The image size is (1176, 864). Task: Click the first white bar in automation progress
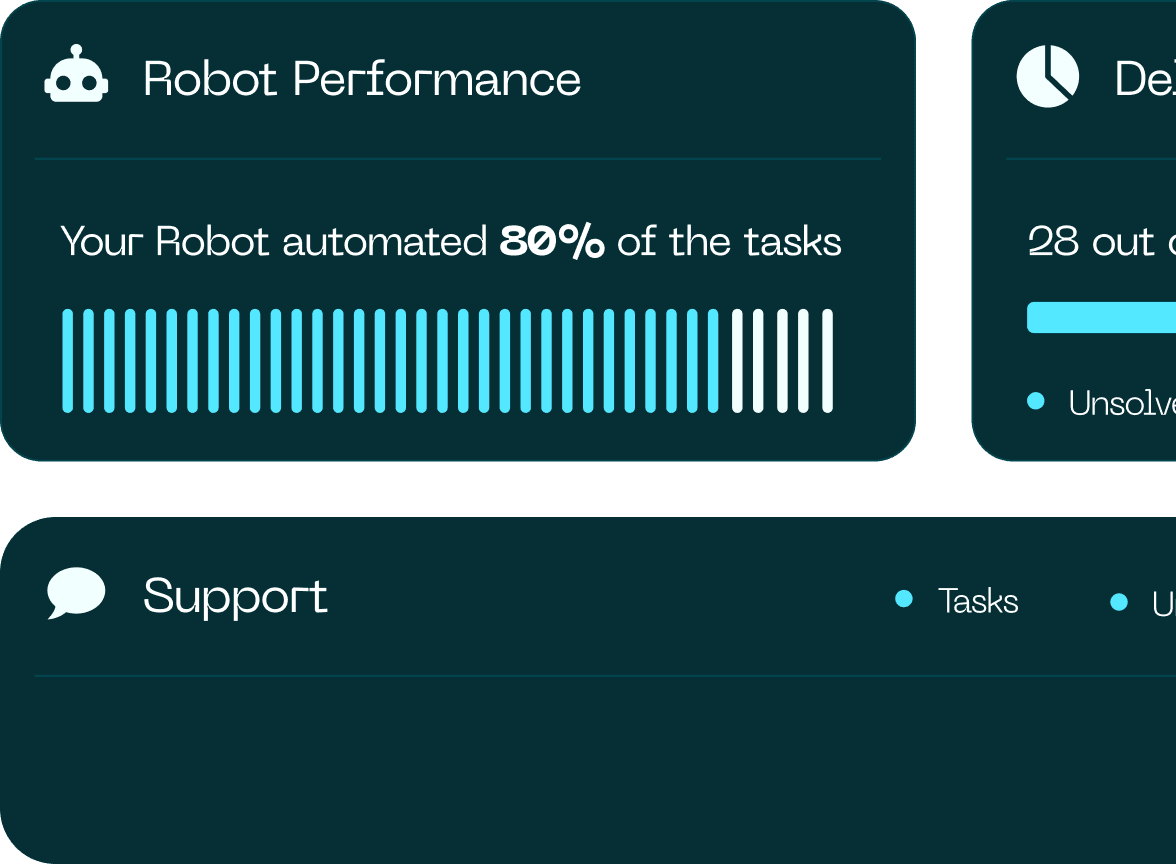tap(737, 360)
